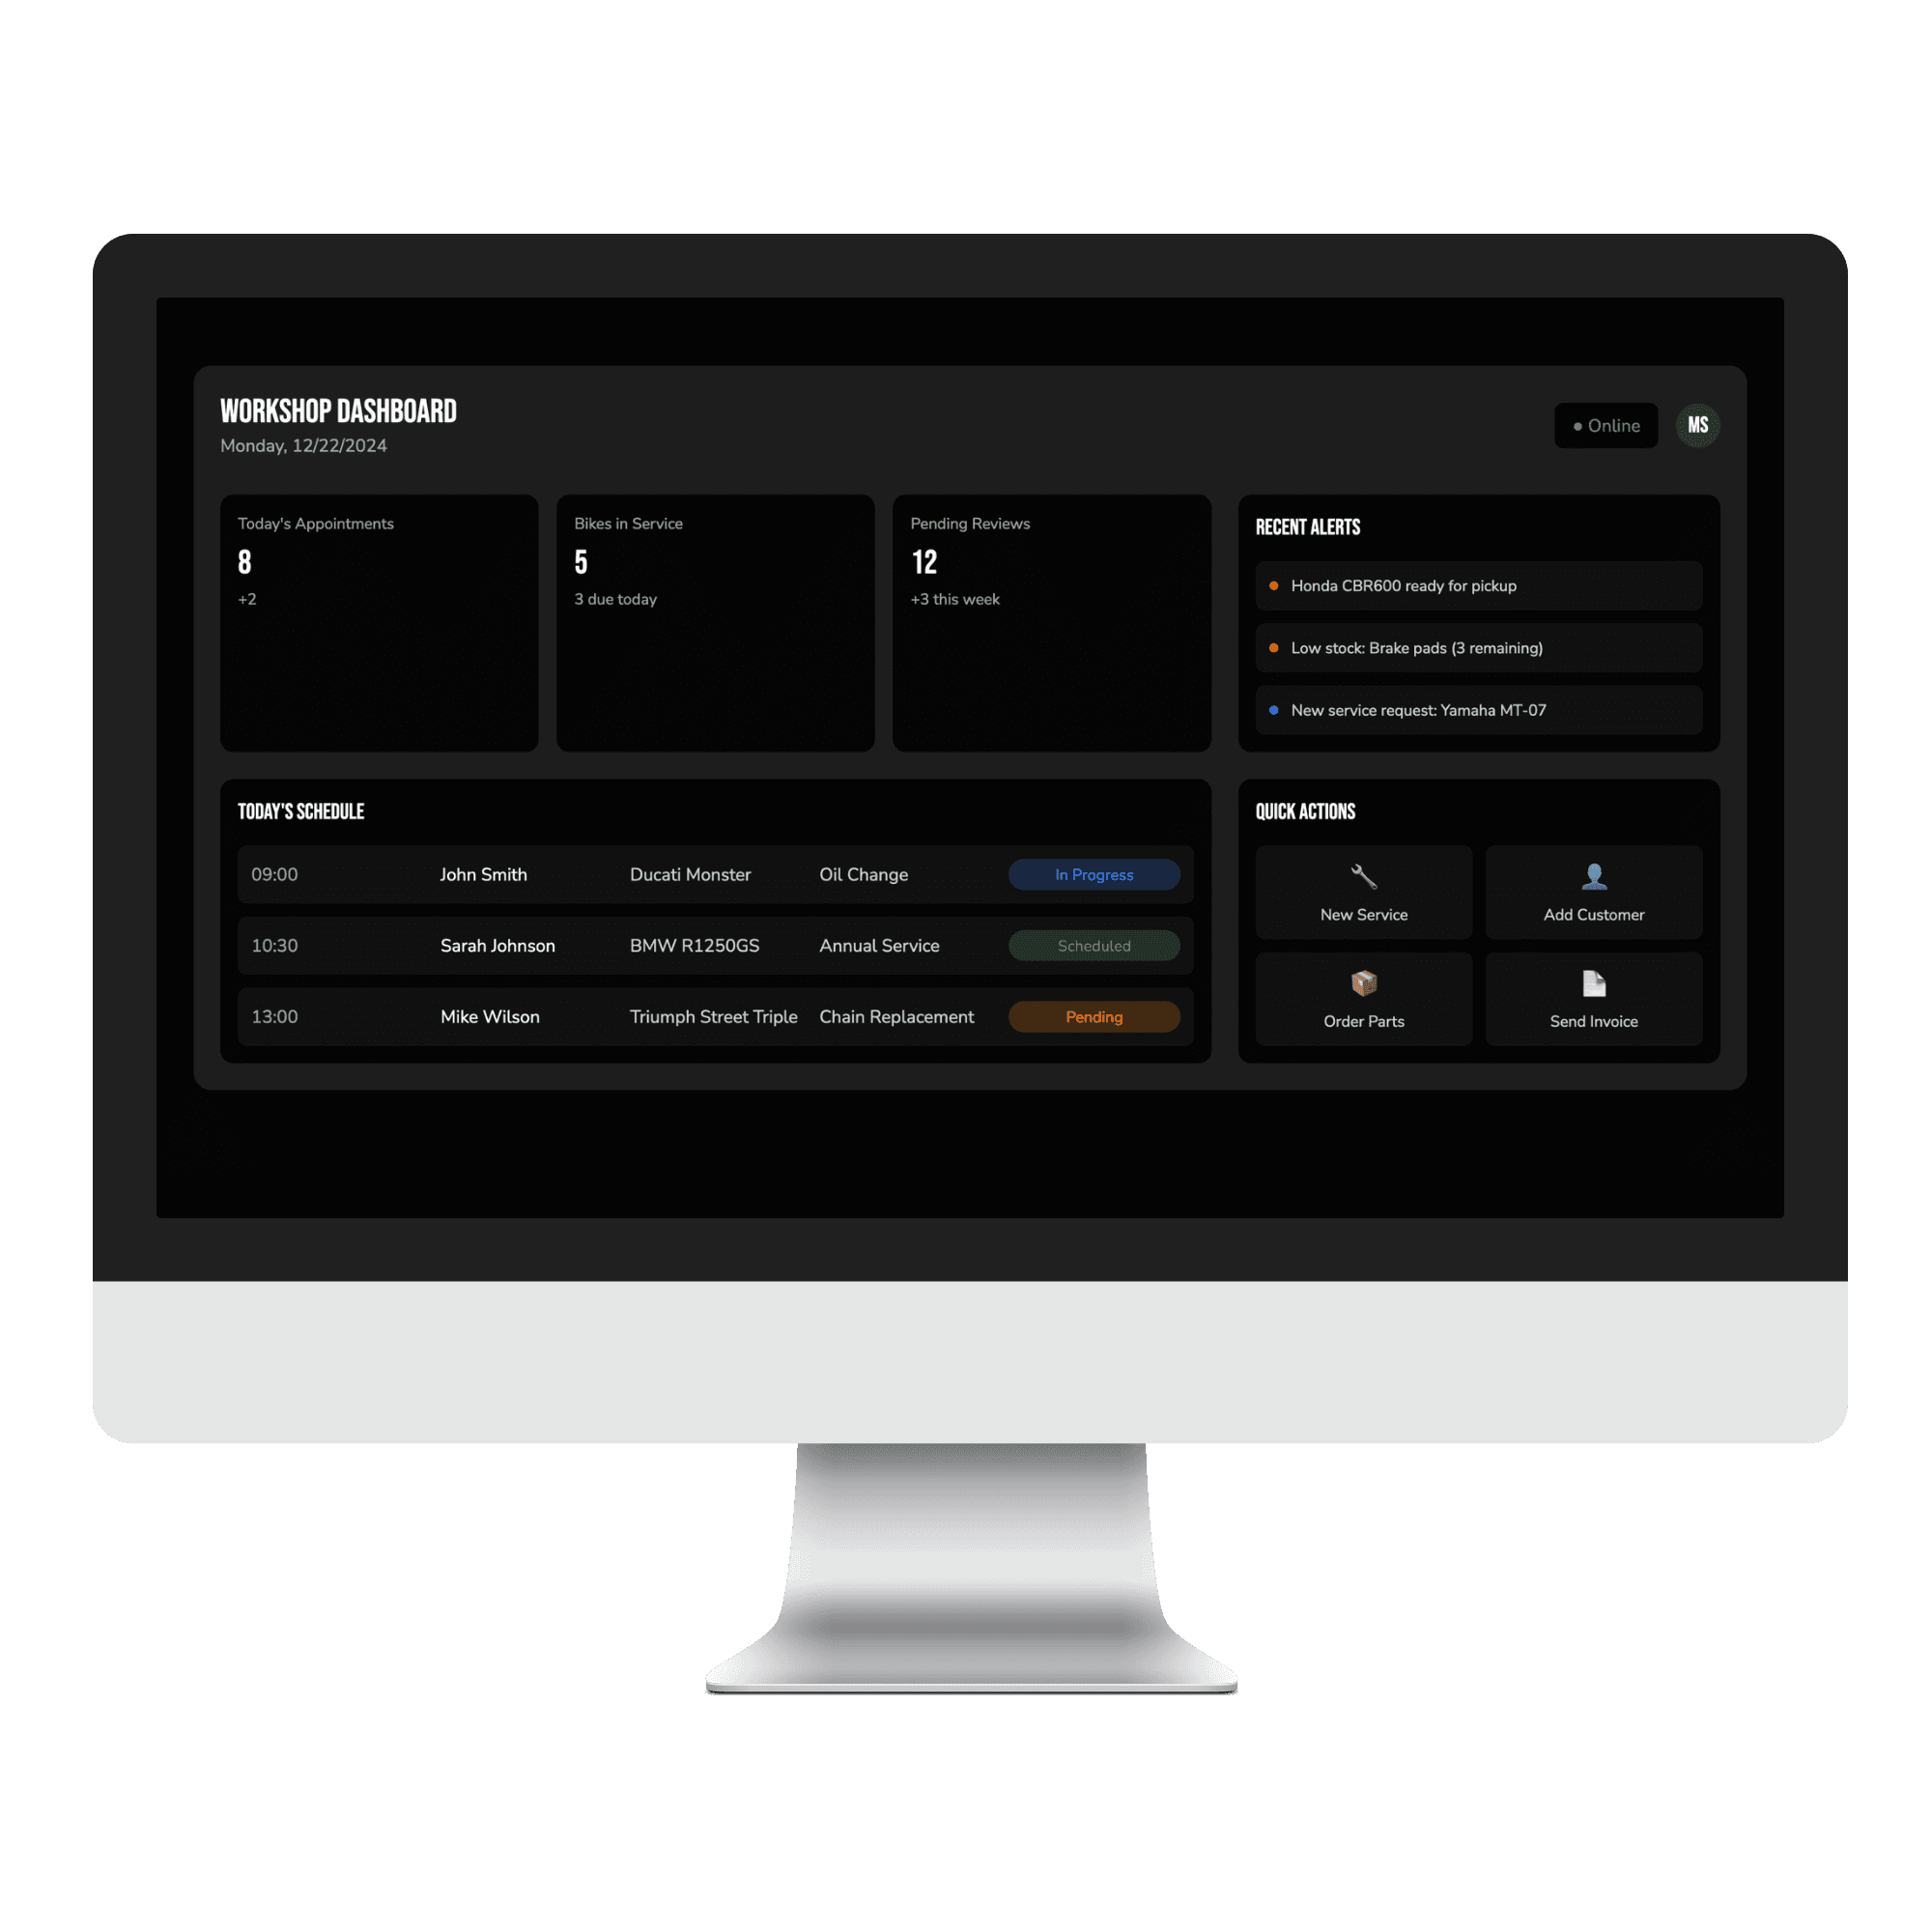Toggle the In Progress status for John Smith

pos(1095,872)
